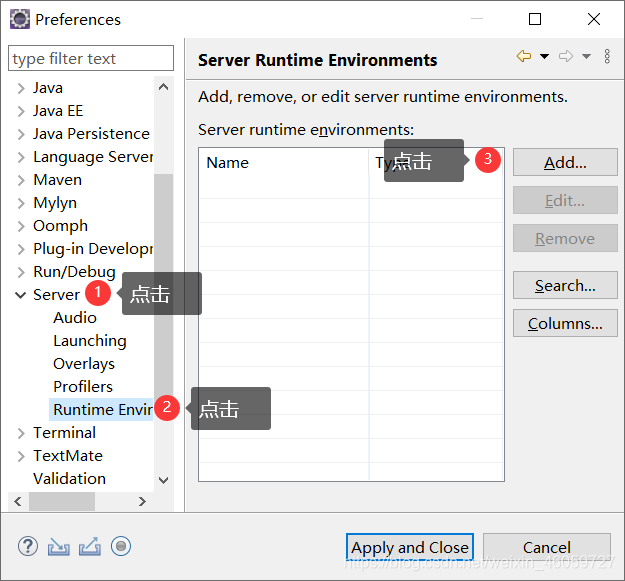Viewport: 625px width, 581px height.
Task: Click the Add... button
Action: pos(565,162)
